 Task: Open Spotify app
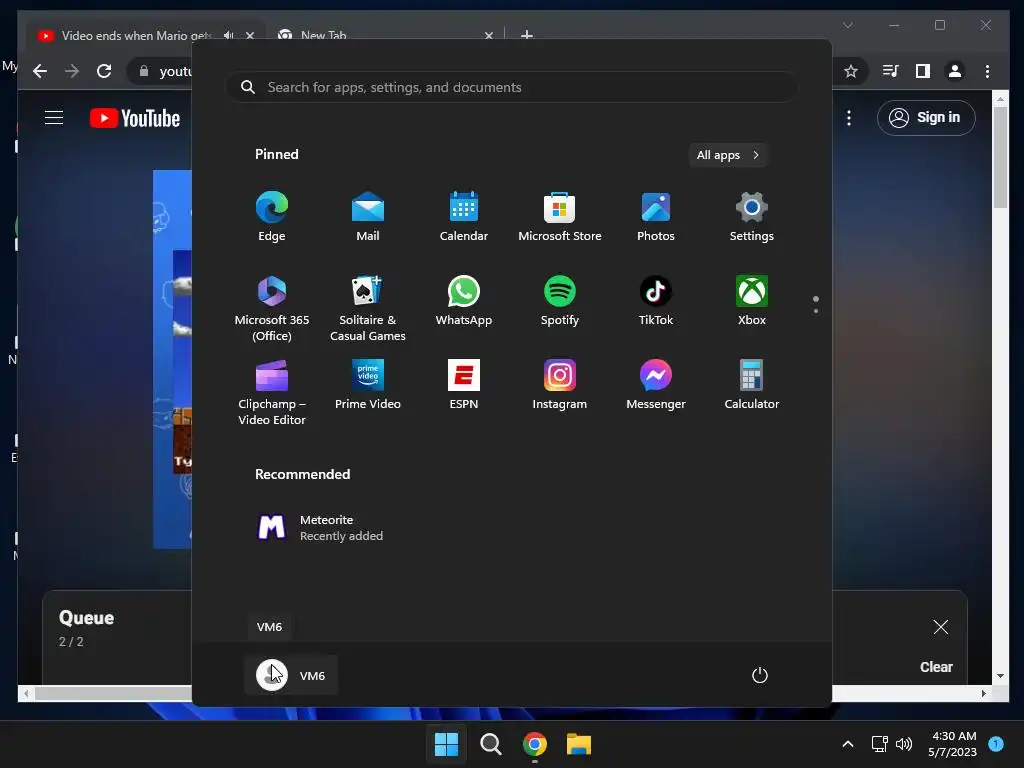click(560, 300)
